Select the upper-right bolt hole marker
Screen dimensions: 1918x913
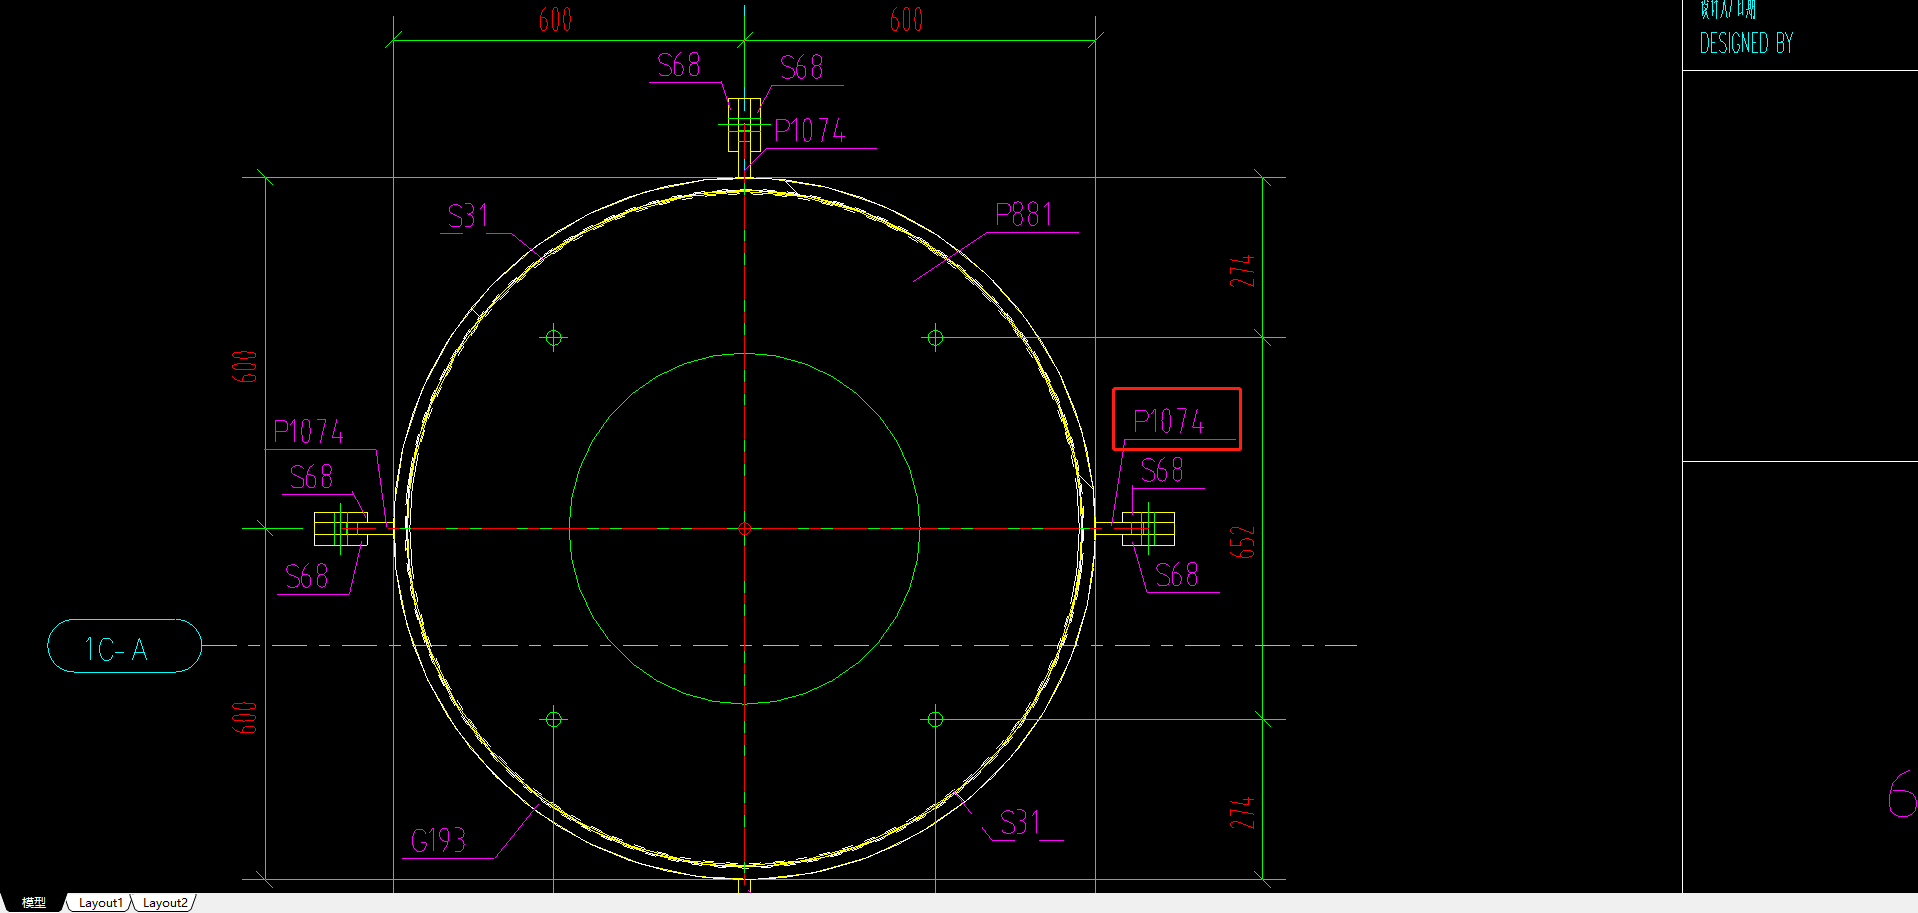point(935,338)
